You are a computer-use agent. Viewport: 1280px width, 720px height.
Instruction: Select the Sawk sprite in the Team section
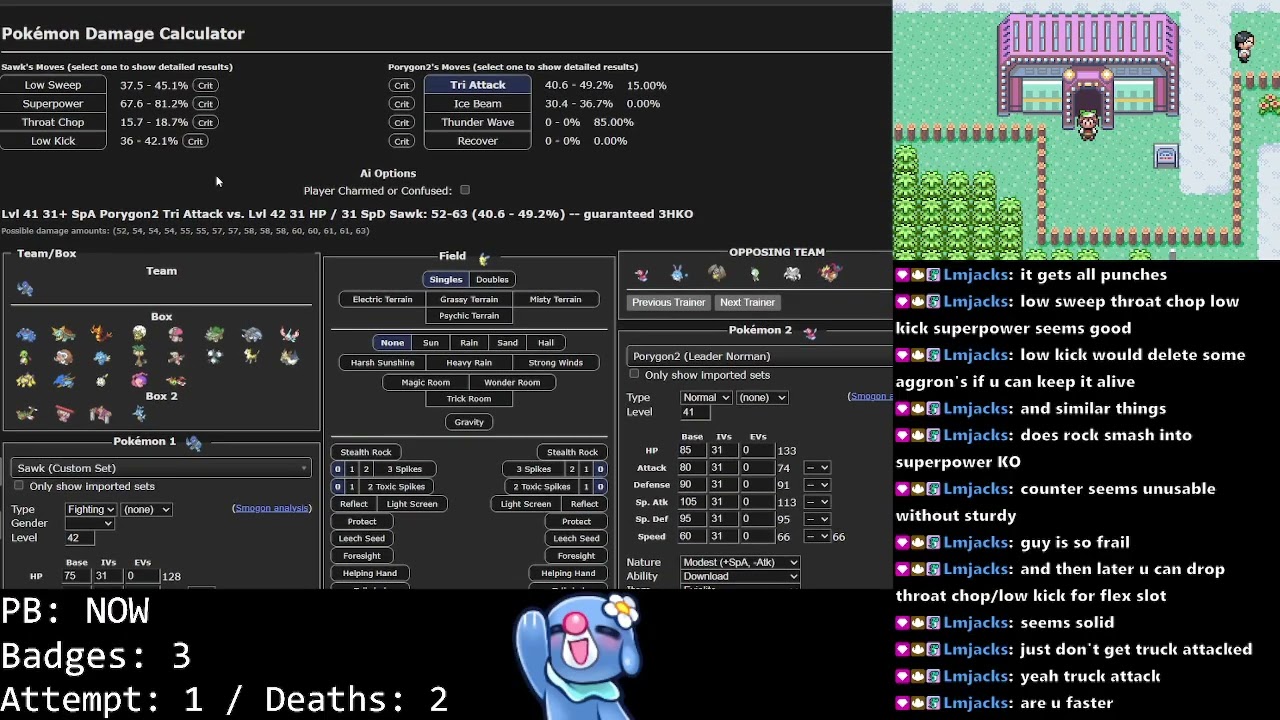coord(25,289)
